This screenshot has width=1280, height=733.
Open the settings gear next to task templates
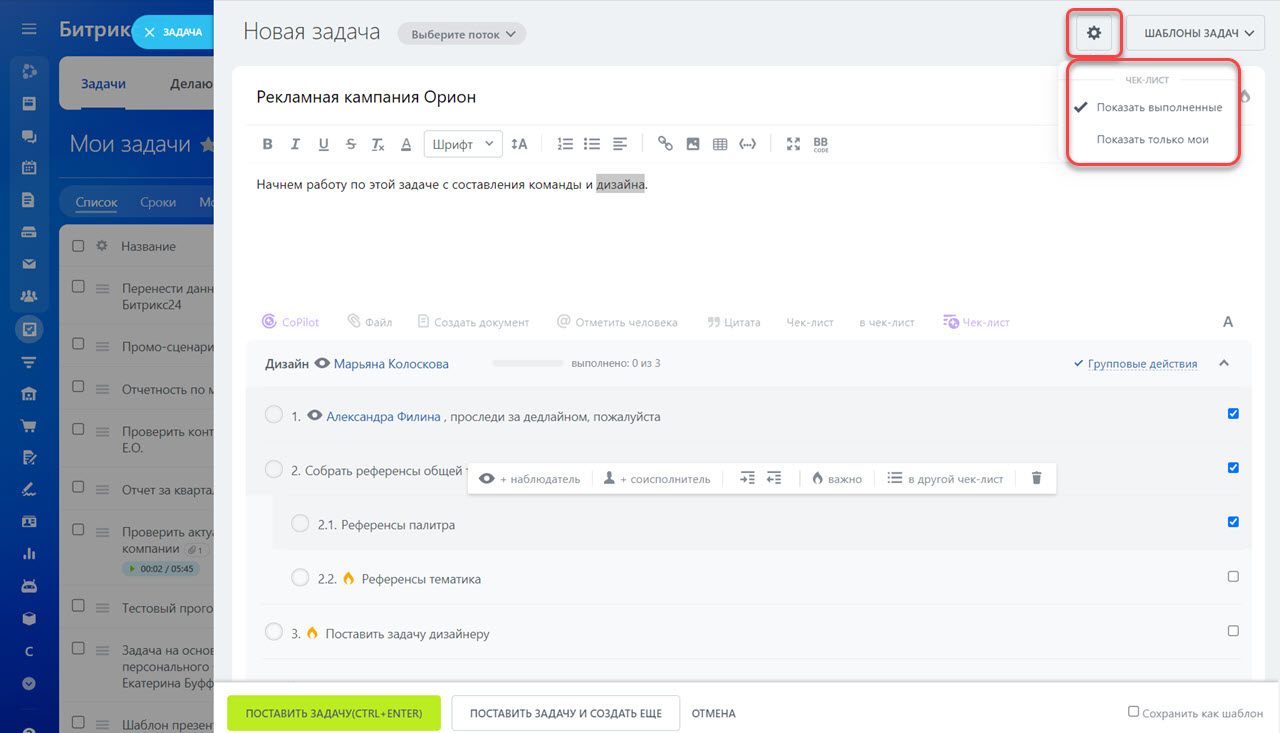[x=1094, y=33]
